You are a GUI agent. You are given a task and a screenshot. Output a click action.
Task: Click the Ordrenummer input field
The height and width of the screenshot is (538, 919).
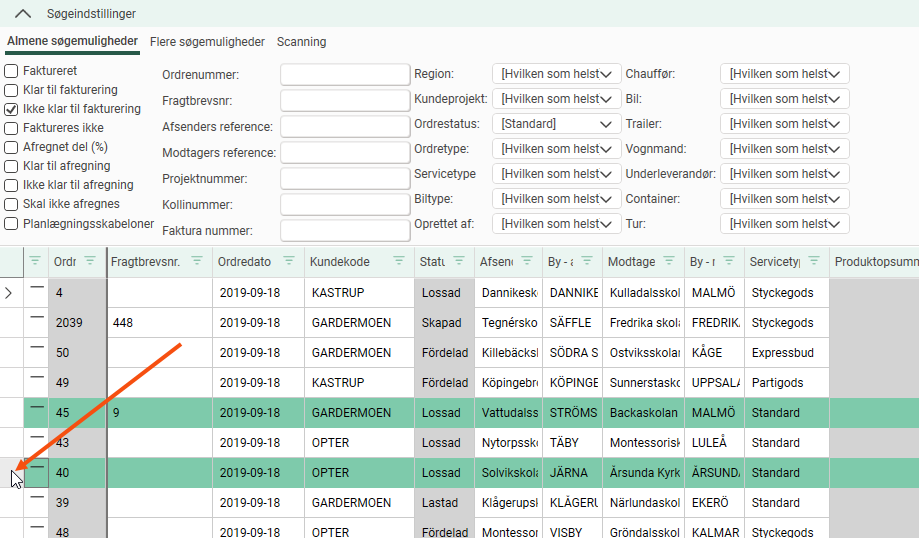[345, 75]
